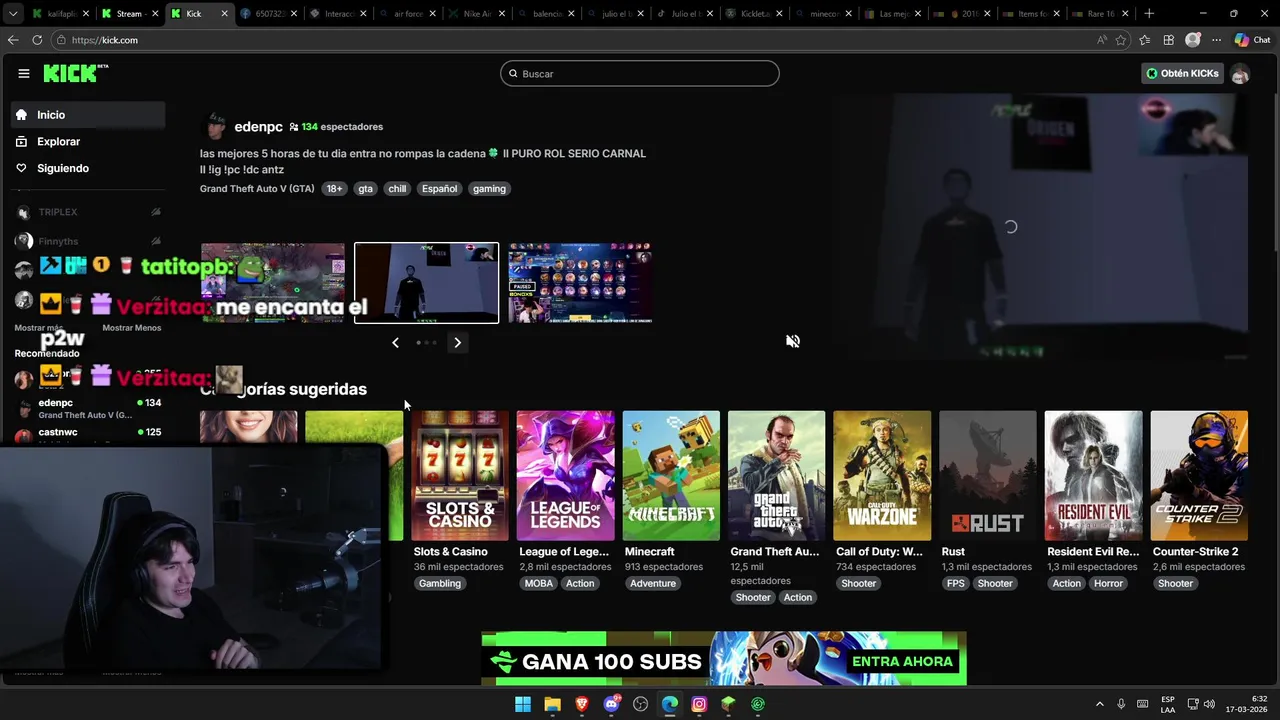Open Rust category card

[x=988, y=476]
